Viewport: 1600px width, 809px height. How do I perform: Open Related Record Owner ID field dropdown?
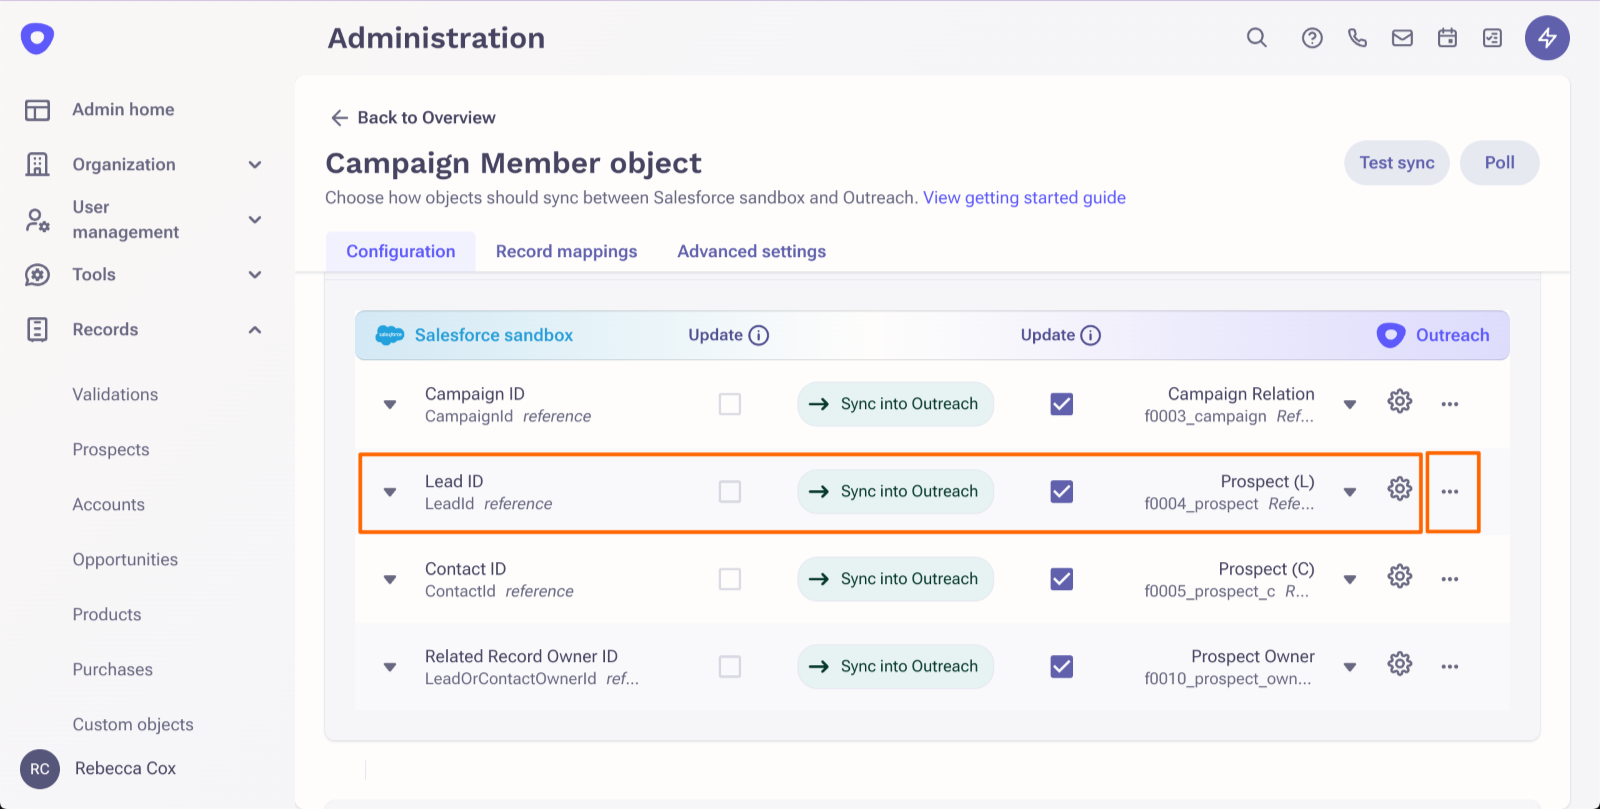pyautogui.click(x=390, y=667)
